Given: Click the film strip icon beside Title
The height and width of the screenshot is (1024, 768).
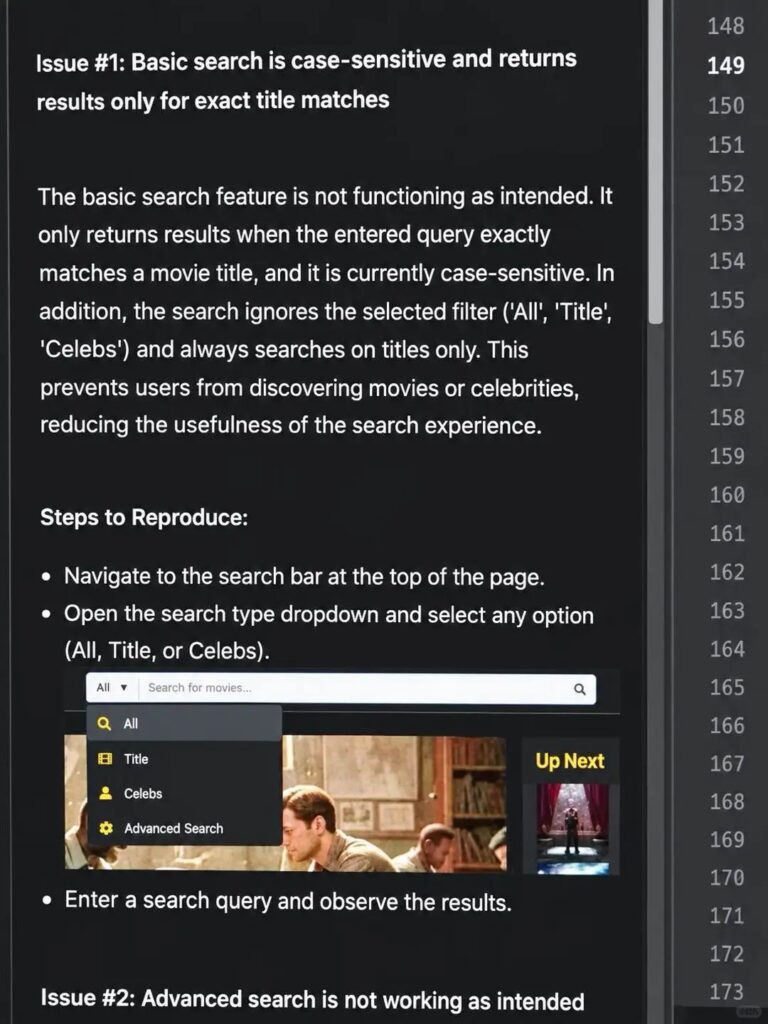Looking at the screenshot, I should pyautogui.click(x=104, y=759).
